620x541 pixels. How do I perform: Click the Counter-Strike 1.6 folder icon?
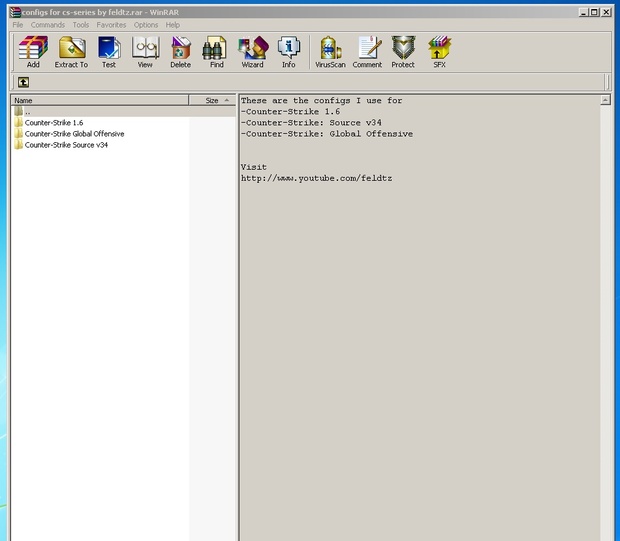point(18,122)
